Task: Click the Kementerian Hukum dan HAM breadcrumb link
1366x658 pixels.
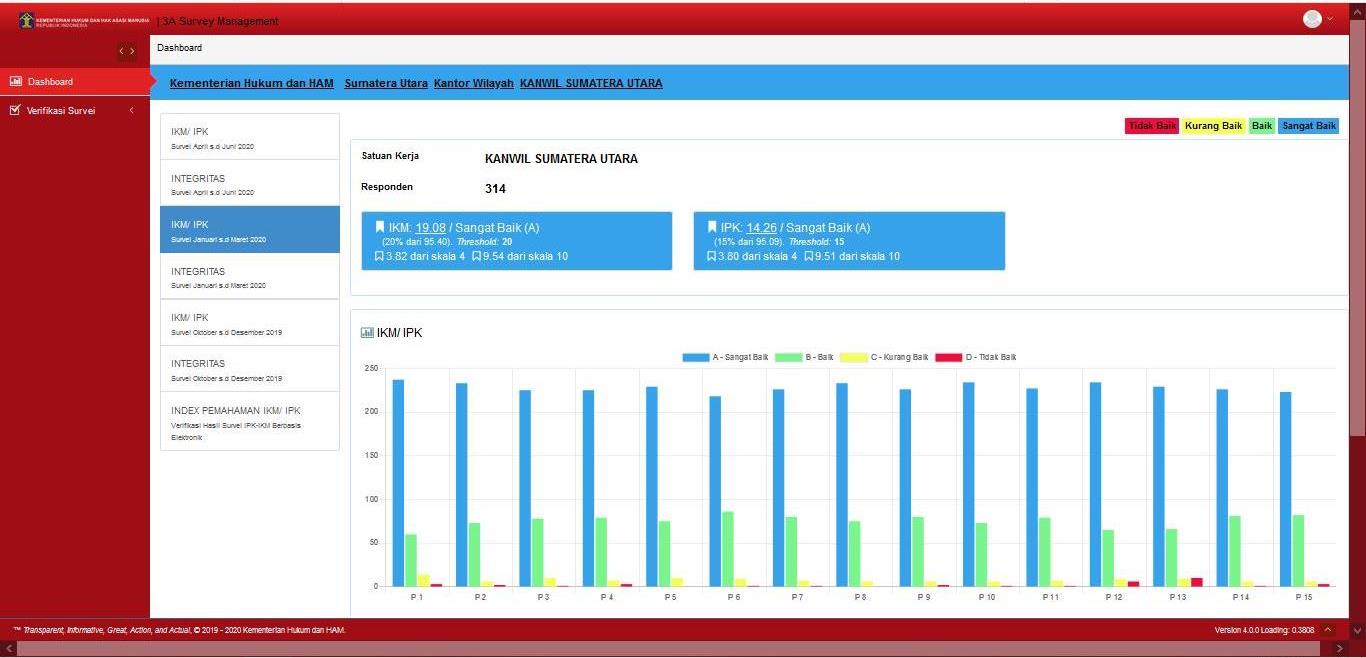Action: (x=252, y=83)
